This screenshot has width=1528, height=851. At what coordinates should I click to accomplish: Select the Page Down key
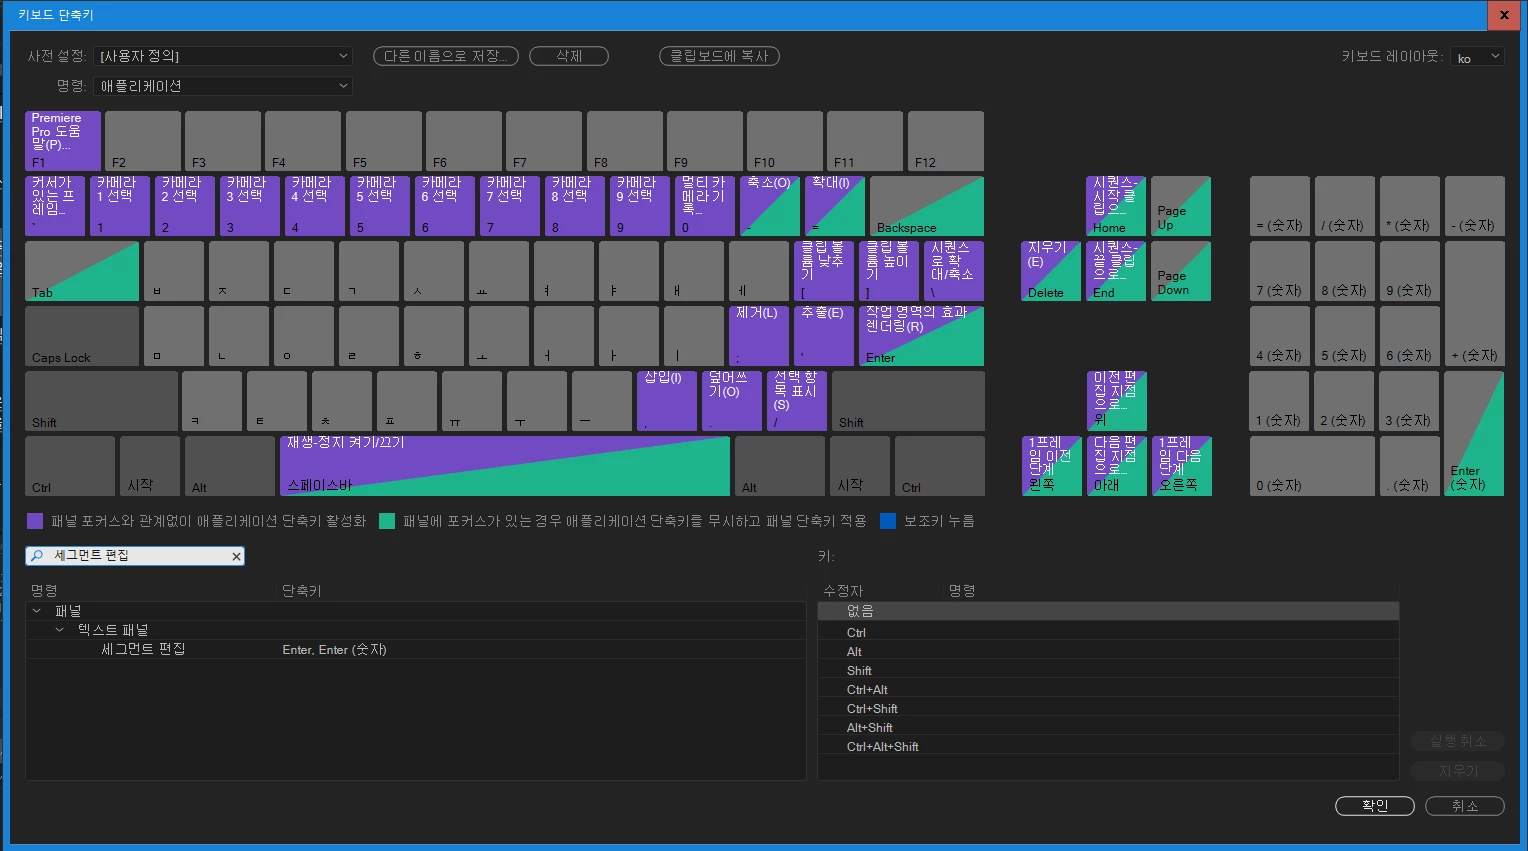1181,271
